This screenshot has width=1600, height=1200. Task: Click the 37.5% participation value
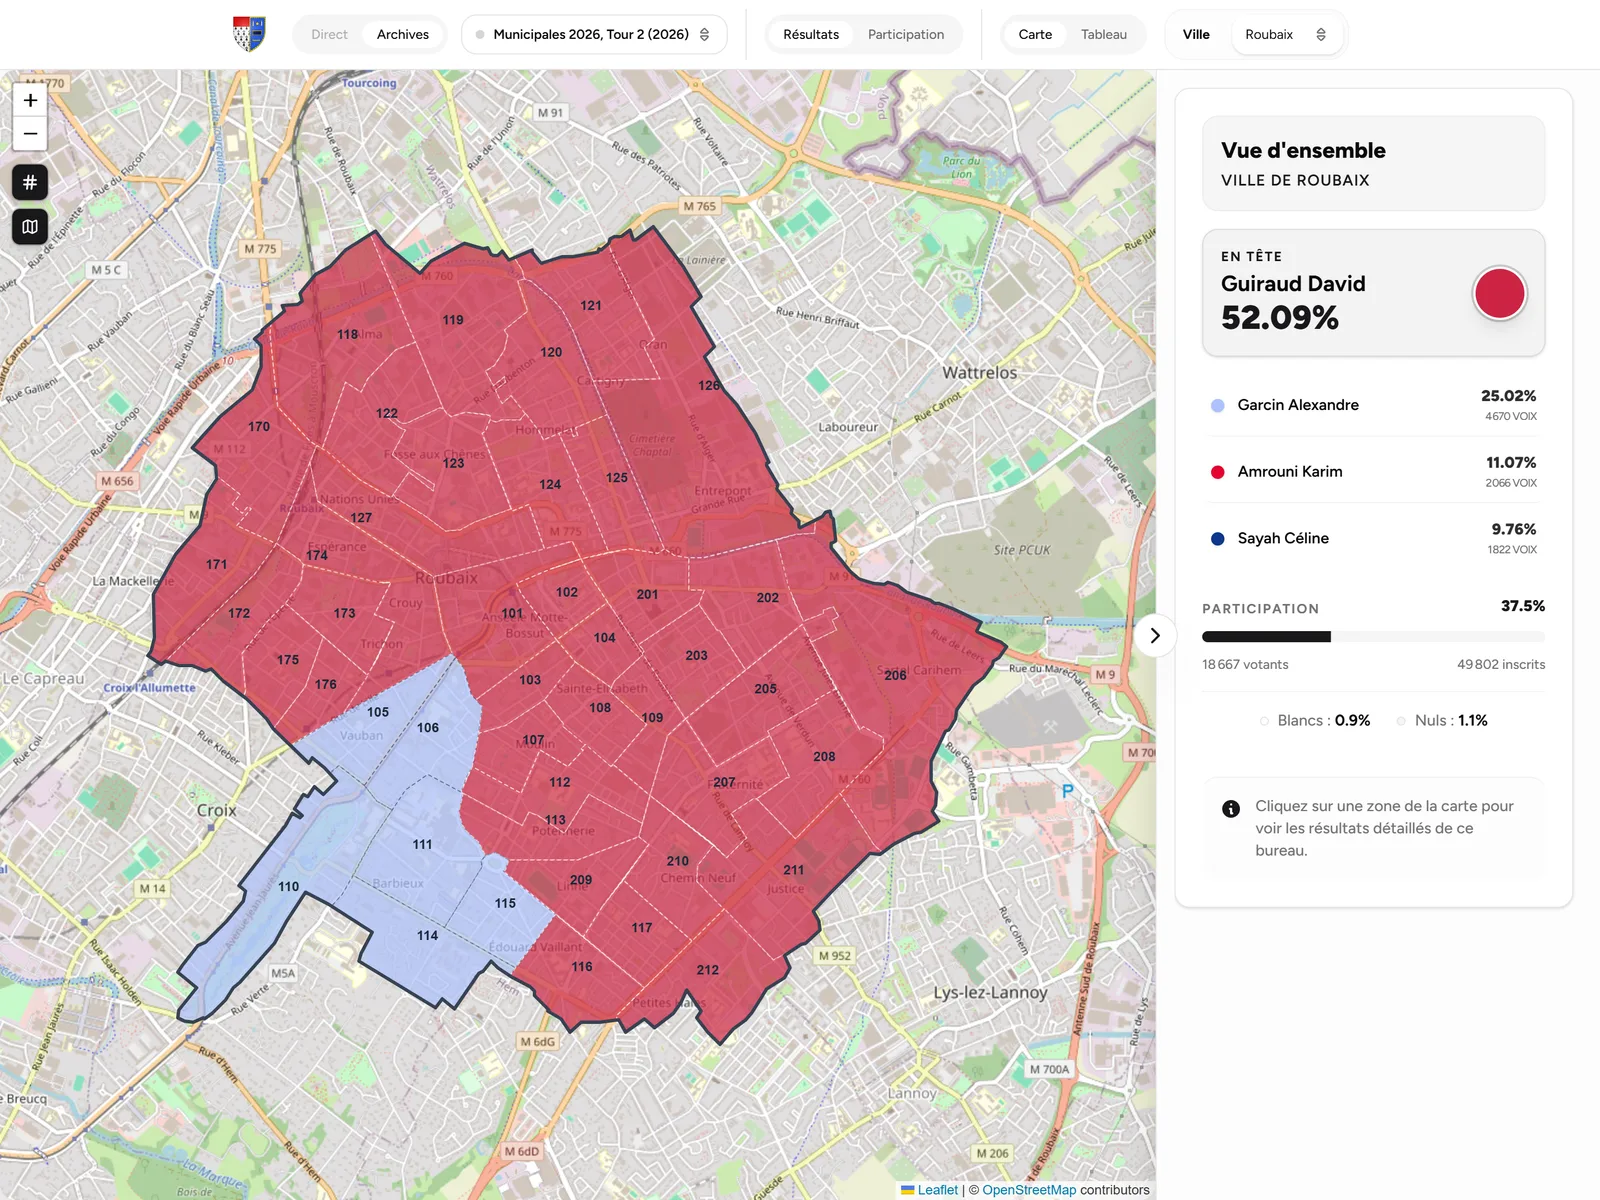point(1523,606)
